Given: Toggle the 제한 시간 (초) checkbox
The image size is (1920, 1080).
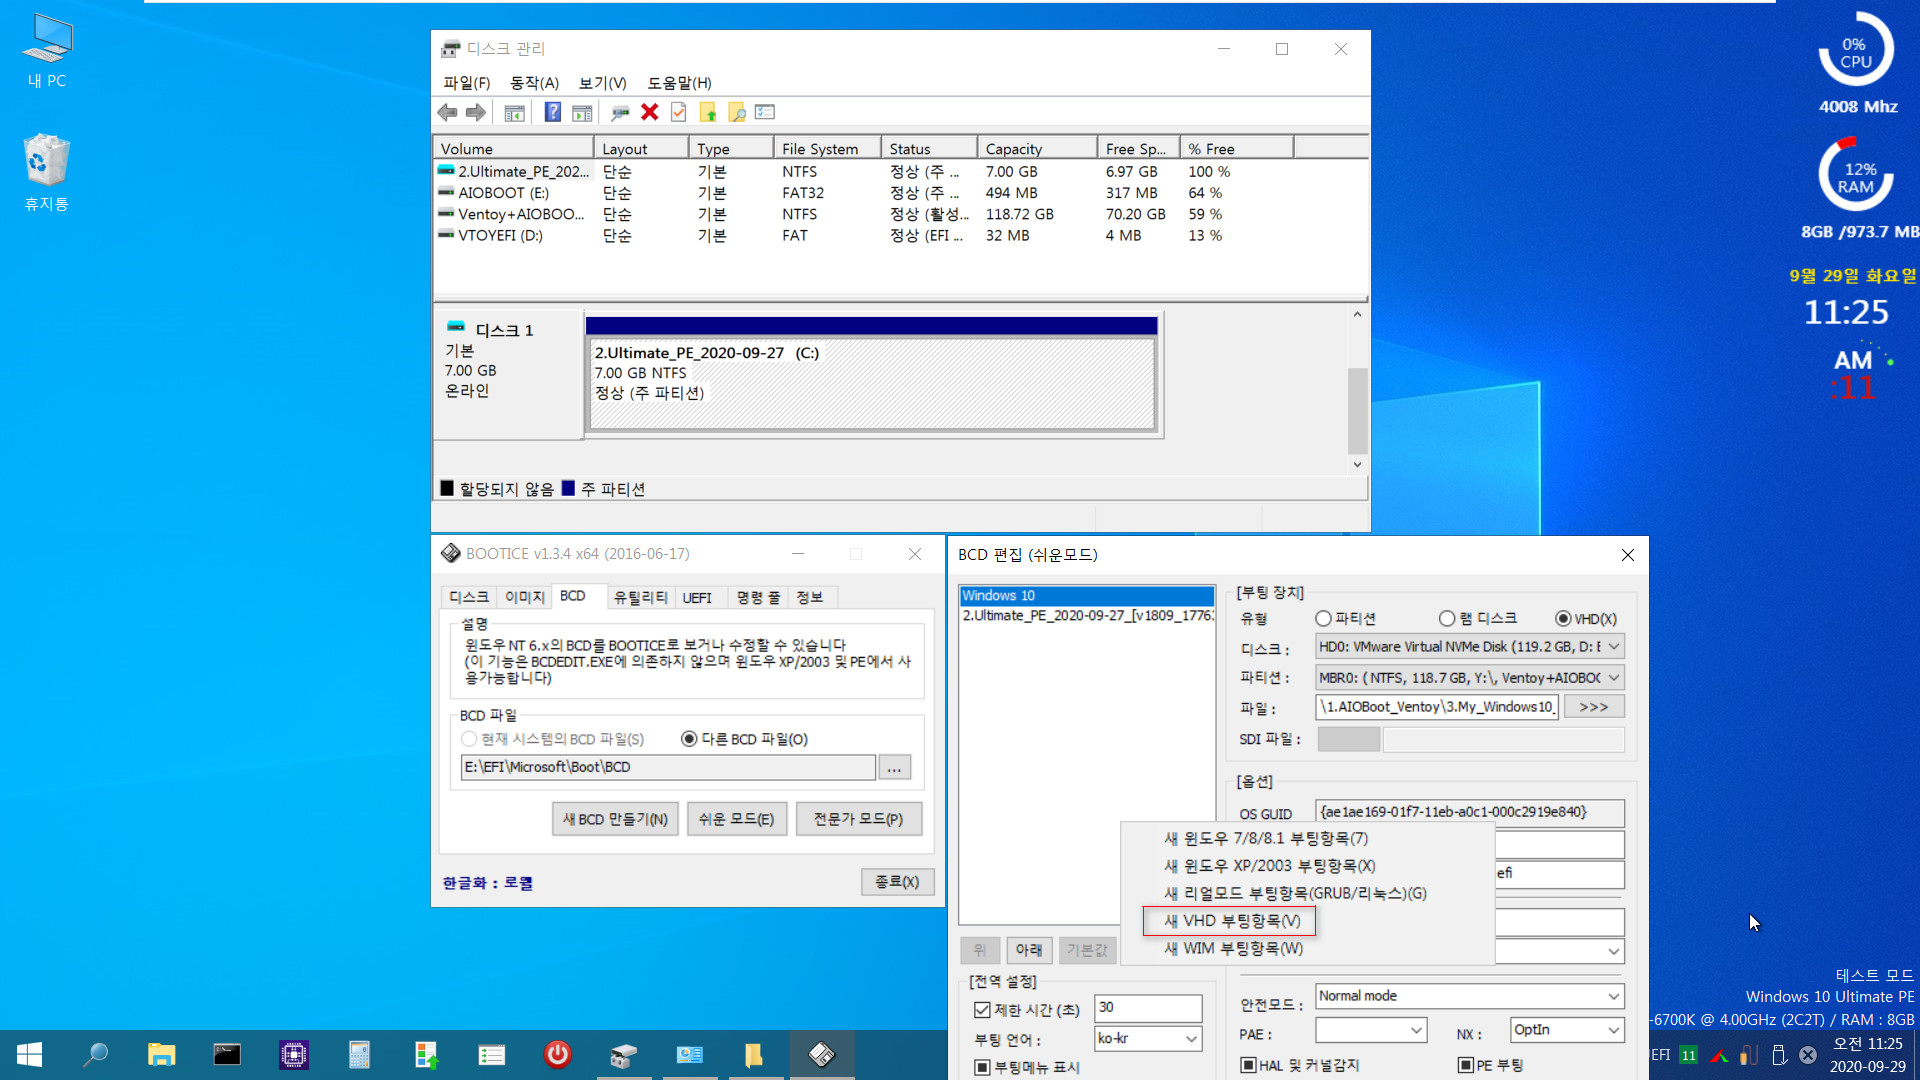Looking at the screenshot, I should (x=982, y=1010).
